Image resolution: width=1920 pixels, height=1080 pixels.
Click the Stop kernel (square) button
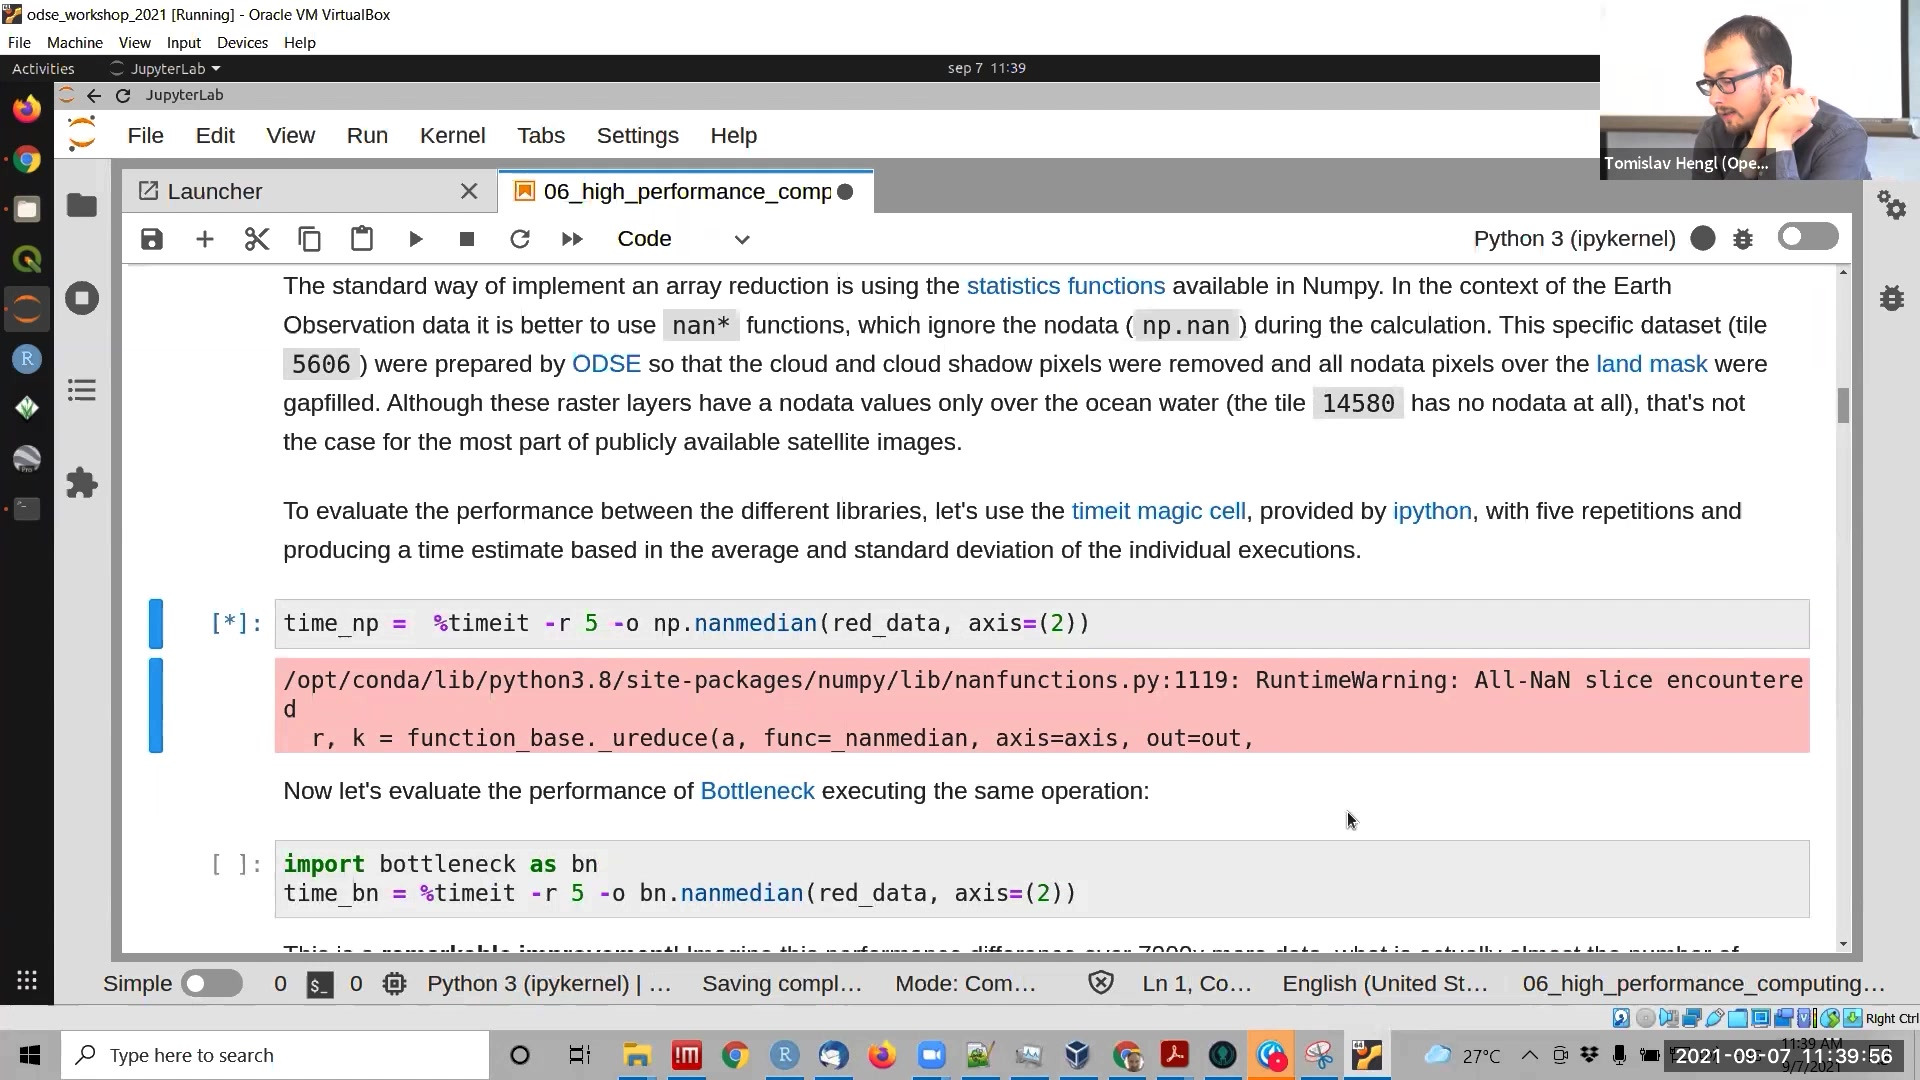coord(467,239)
